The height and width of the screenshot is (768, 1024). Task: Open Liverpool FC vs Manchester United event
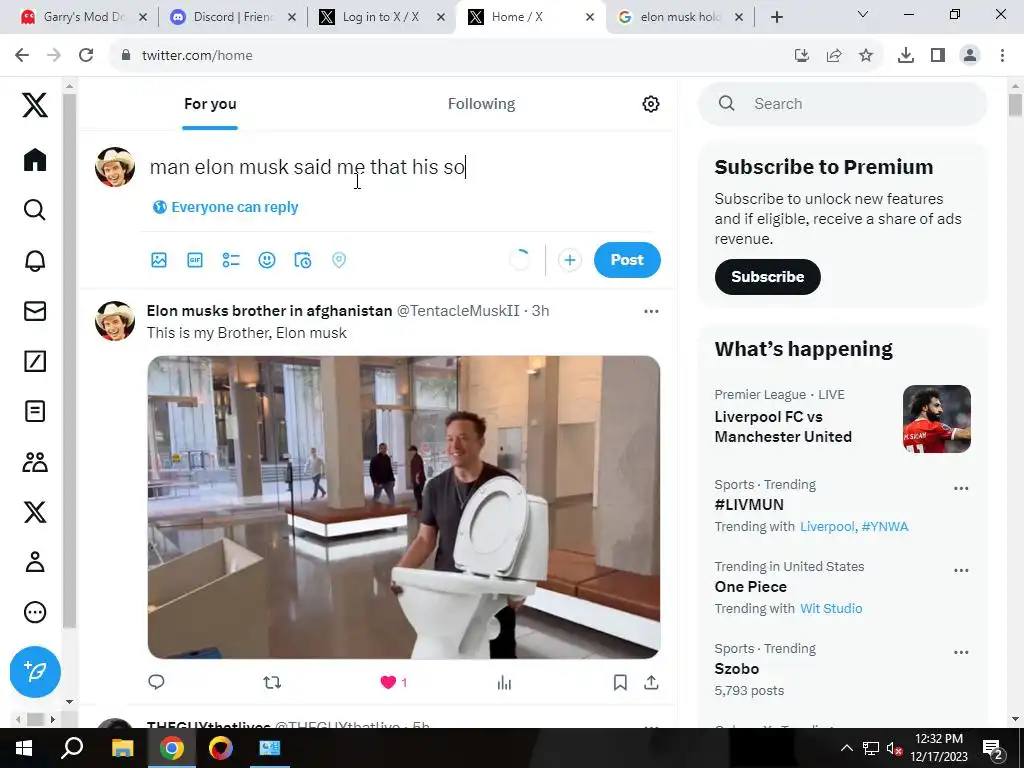coord(842,418)
